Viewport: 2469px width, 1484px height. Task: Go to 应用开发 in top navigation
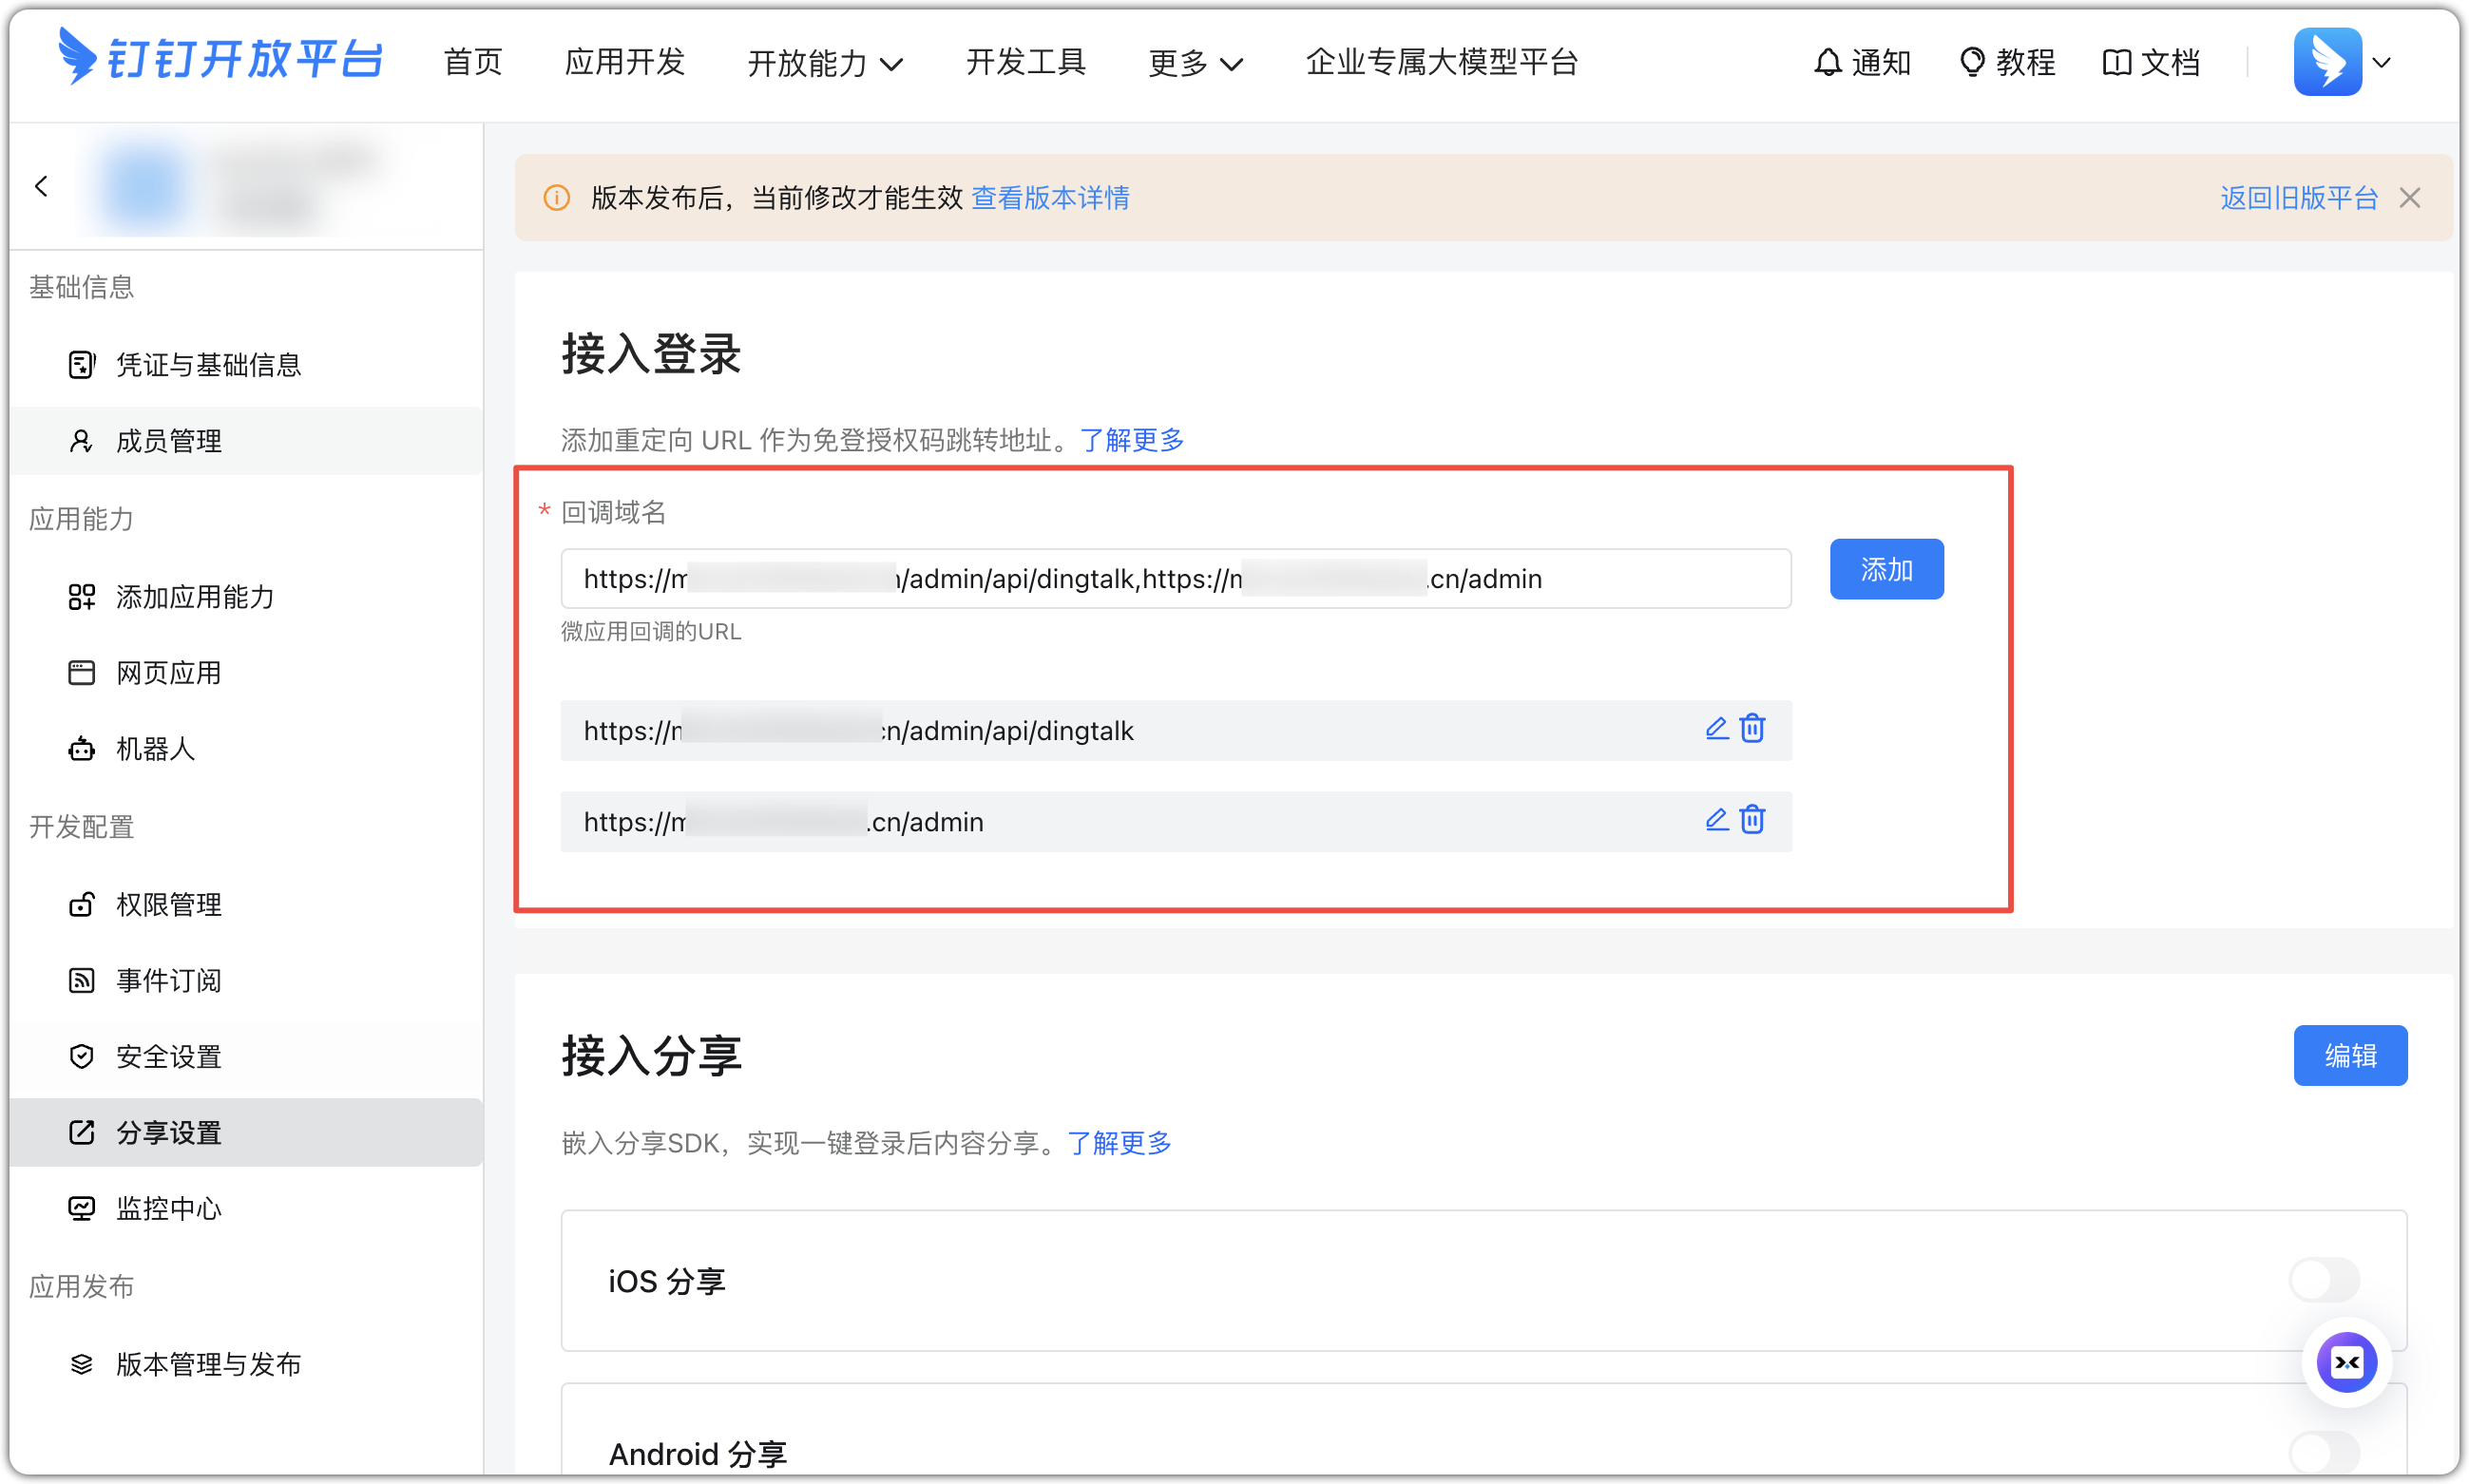(624, 62)
